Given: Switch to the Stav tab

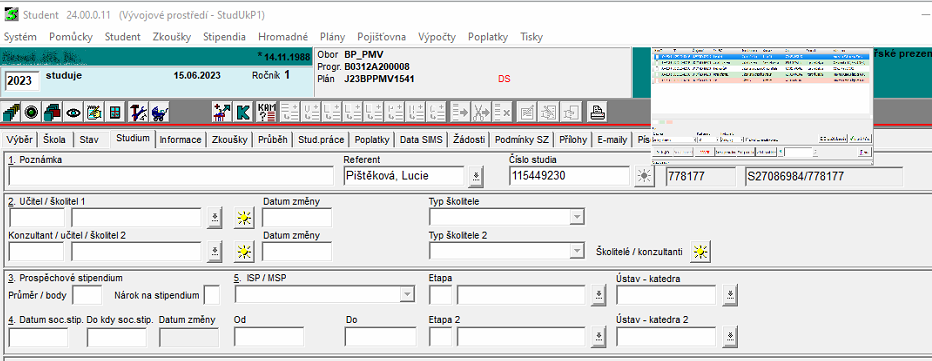Looking at the screenshot, I should 89,140.
